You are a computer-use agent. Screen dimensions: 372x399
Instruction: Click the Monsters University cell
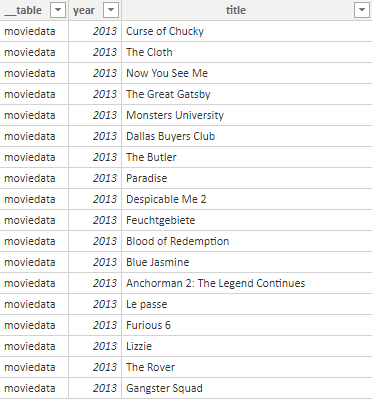(x=247, y=115)
